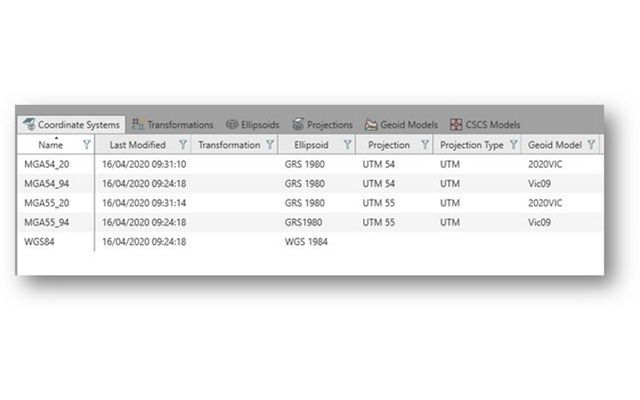640x400 pixels.
Task: Open the Transformation column filter
Action: [270, 145]
